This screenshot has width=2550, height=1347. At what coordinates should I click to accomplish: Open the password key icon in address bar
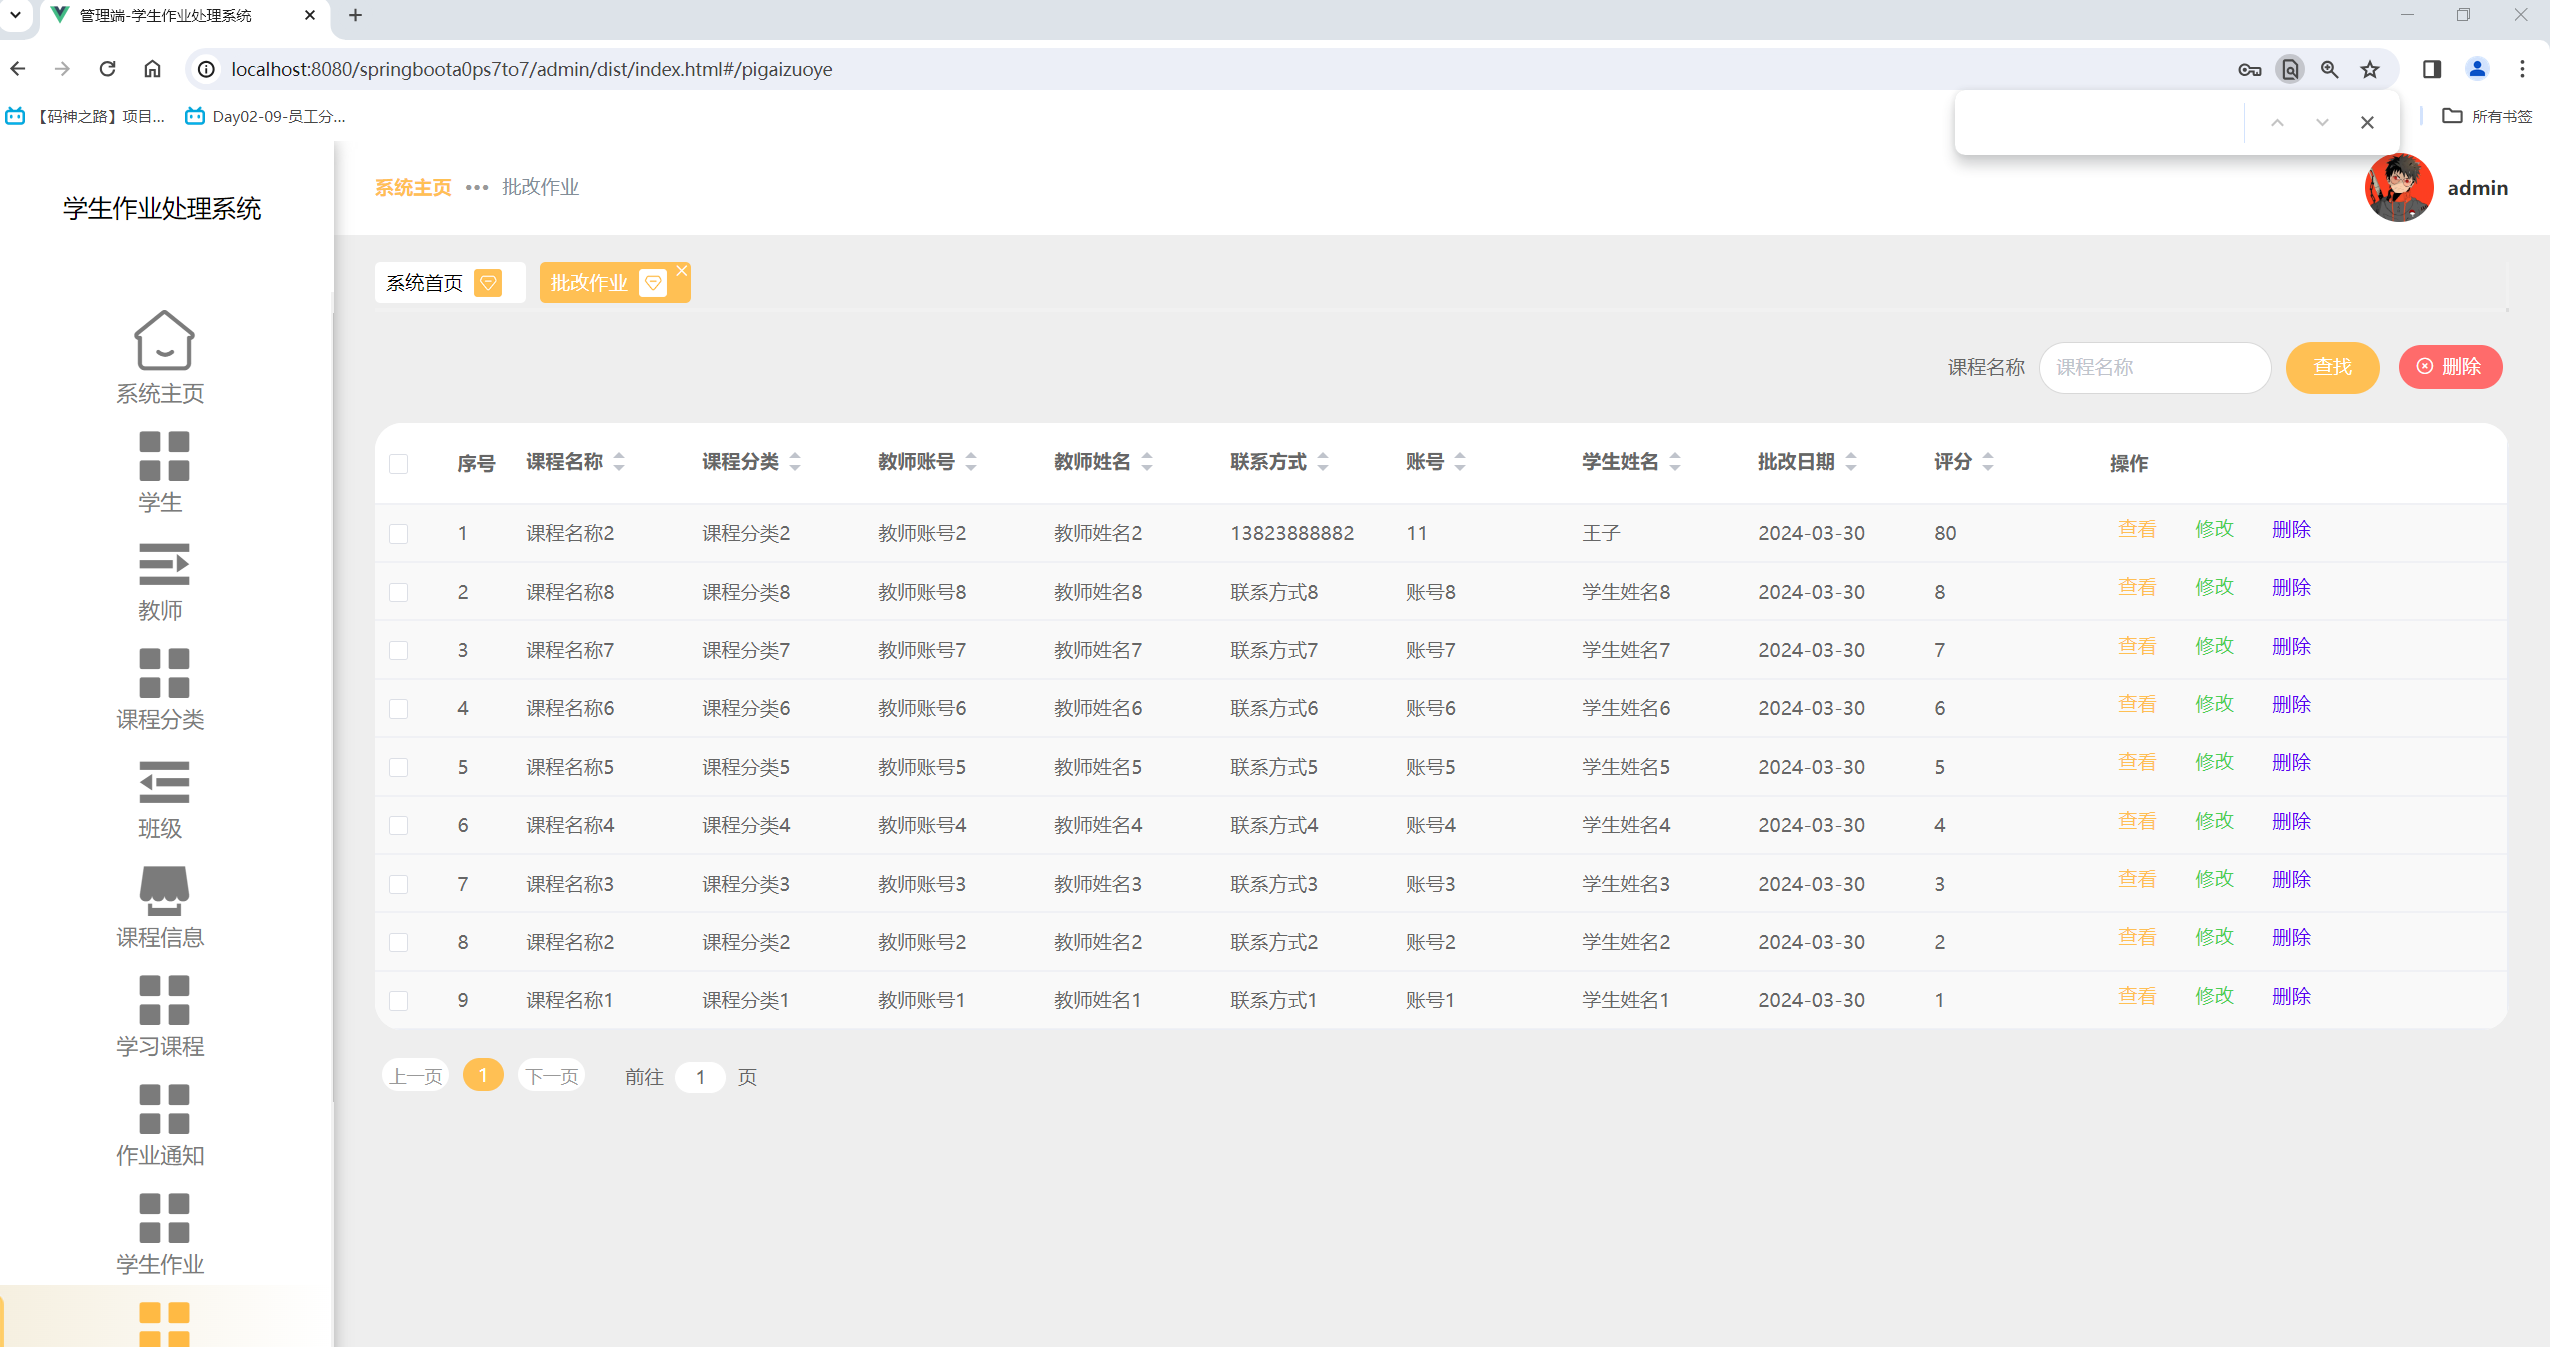[2249, 69]
